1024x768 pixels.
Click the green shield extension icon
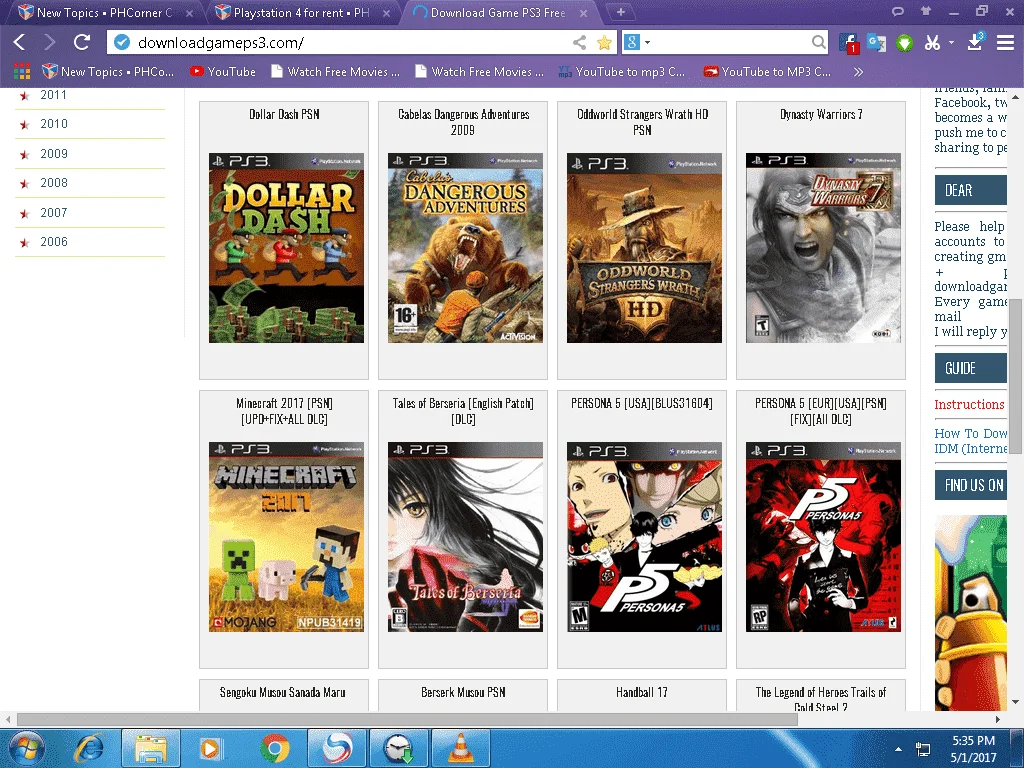click(x=904, y=43)
